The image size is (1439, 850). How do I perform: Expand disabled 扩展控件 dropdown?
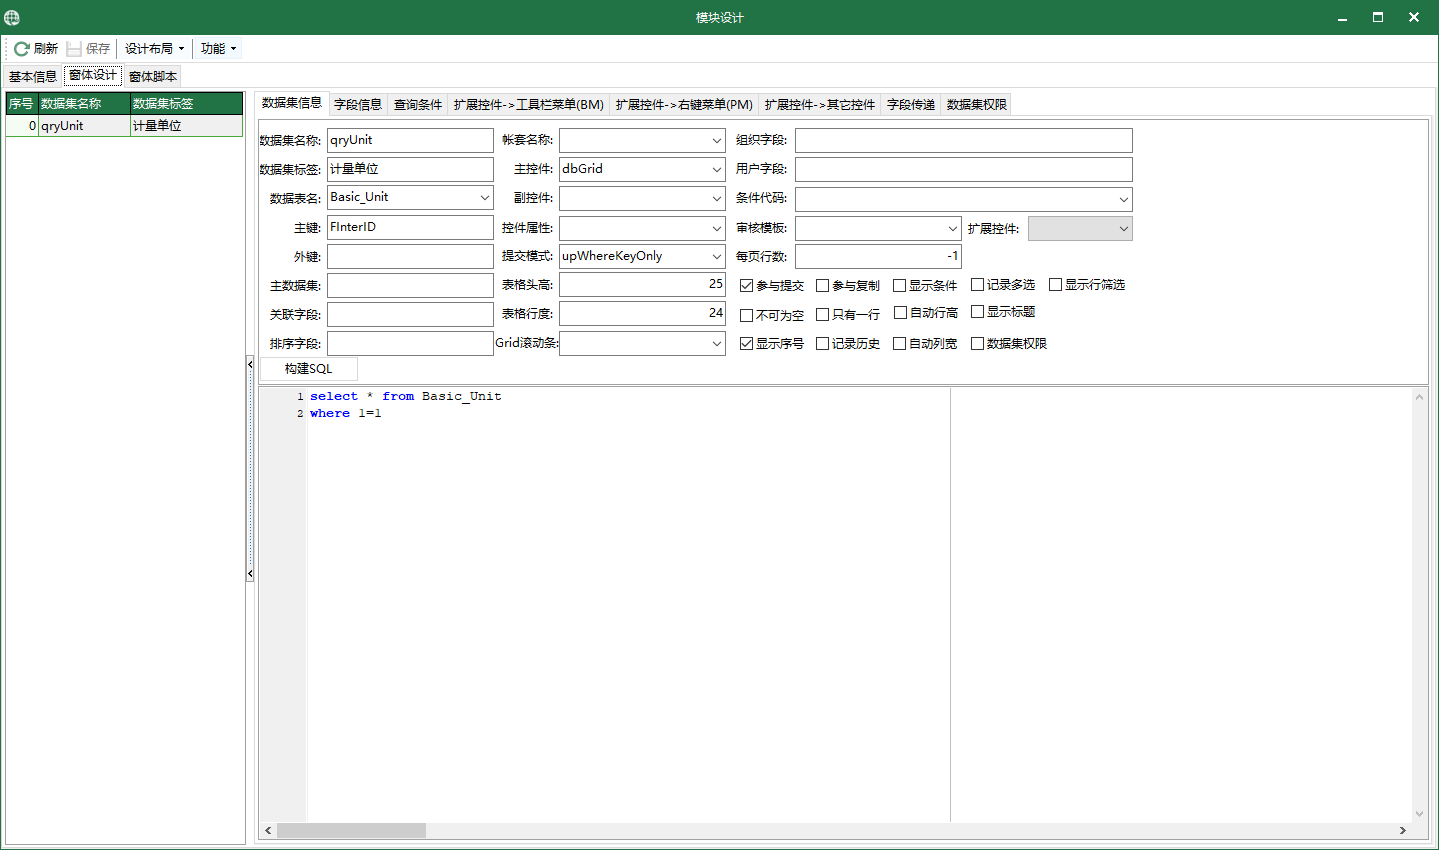[x=1124, y=228]
